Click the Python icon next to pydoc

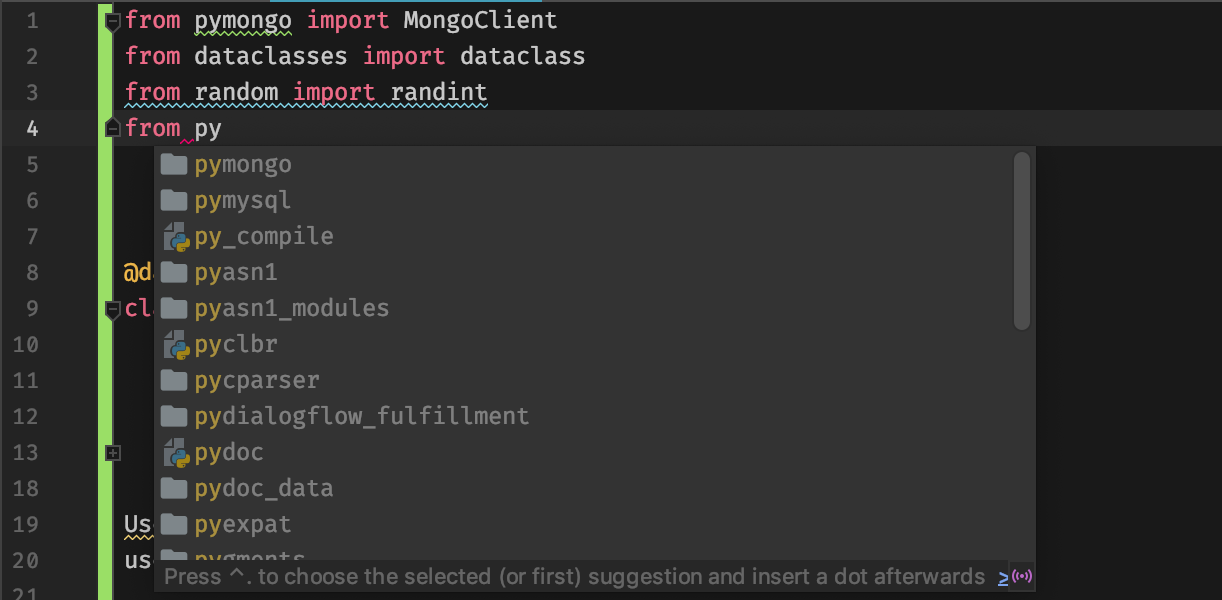point(174,451)
